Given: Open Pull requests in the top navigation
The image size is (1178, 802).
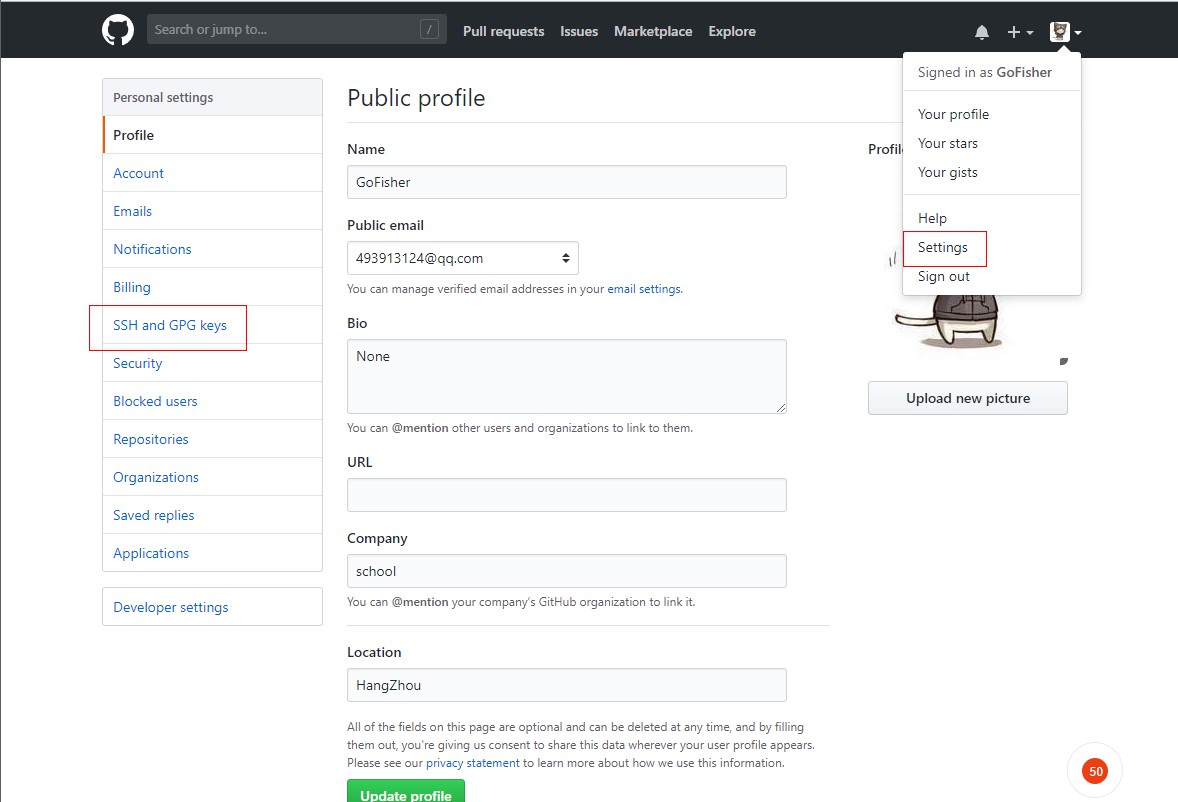Looking at the screenshot, I should [x=503, y=31].
